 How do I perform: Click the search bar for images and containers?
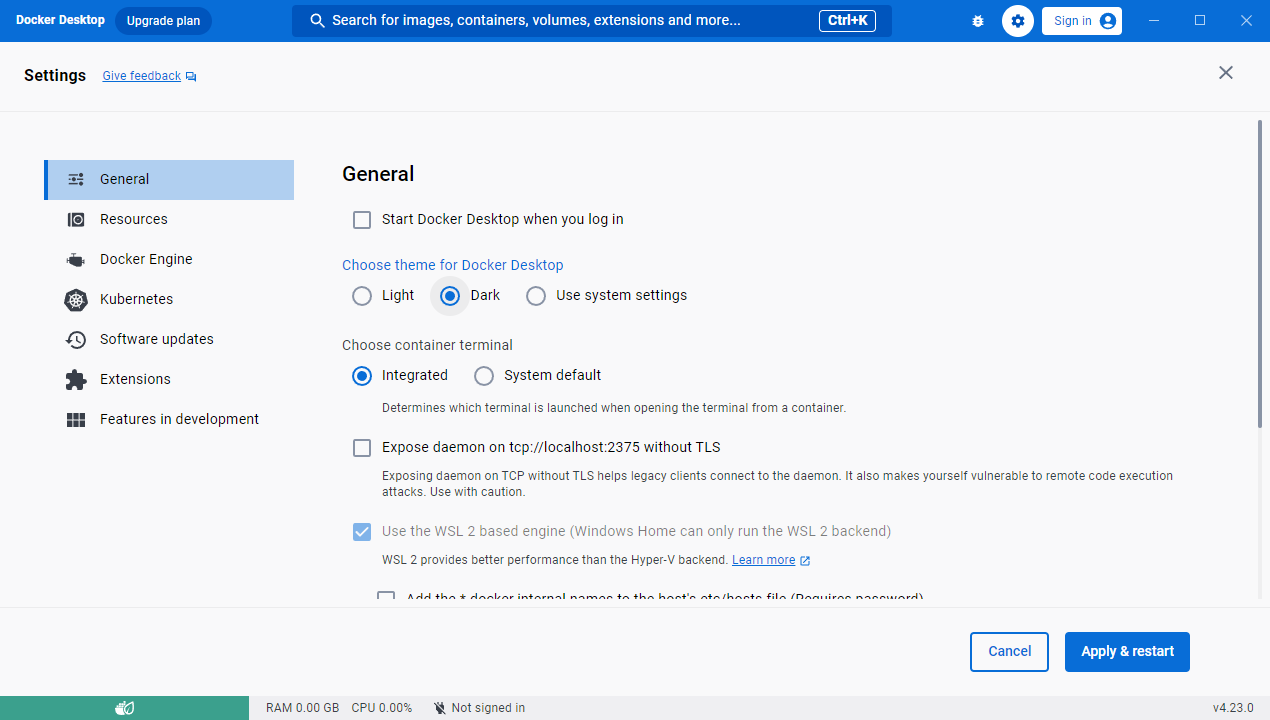[560, 21]
